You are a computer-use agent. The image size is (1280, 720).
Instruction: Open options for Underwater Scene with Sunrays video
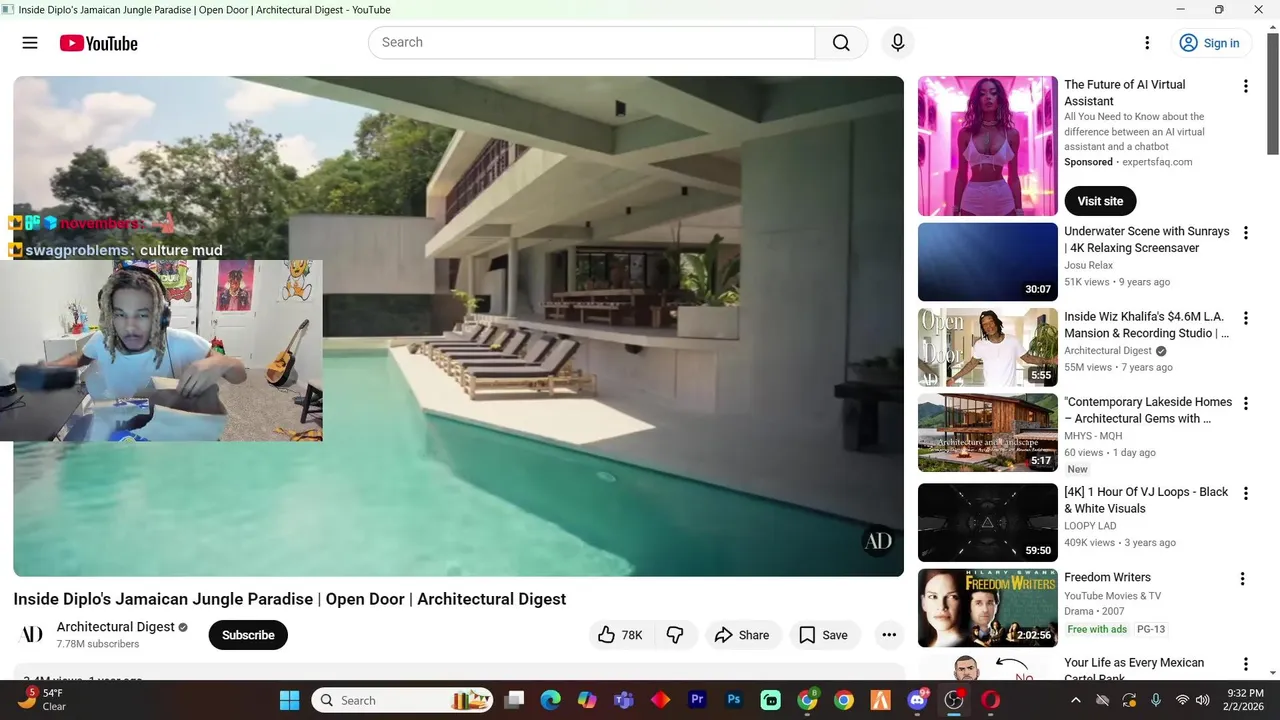tap(1245, 233)
